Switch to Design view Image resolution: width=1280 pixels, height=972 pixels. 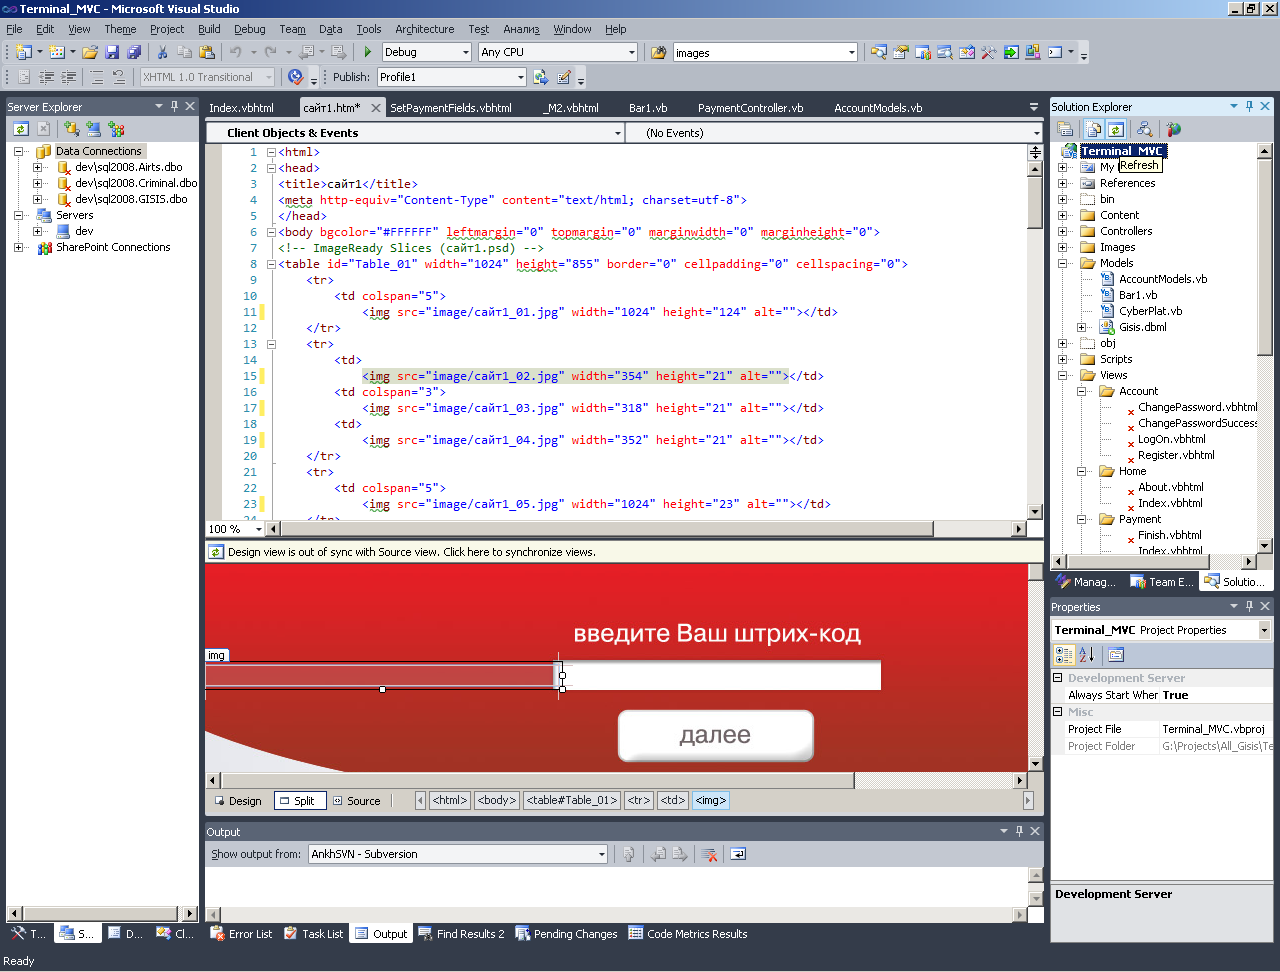[238, 801]
